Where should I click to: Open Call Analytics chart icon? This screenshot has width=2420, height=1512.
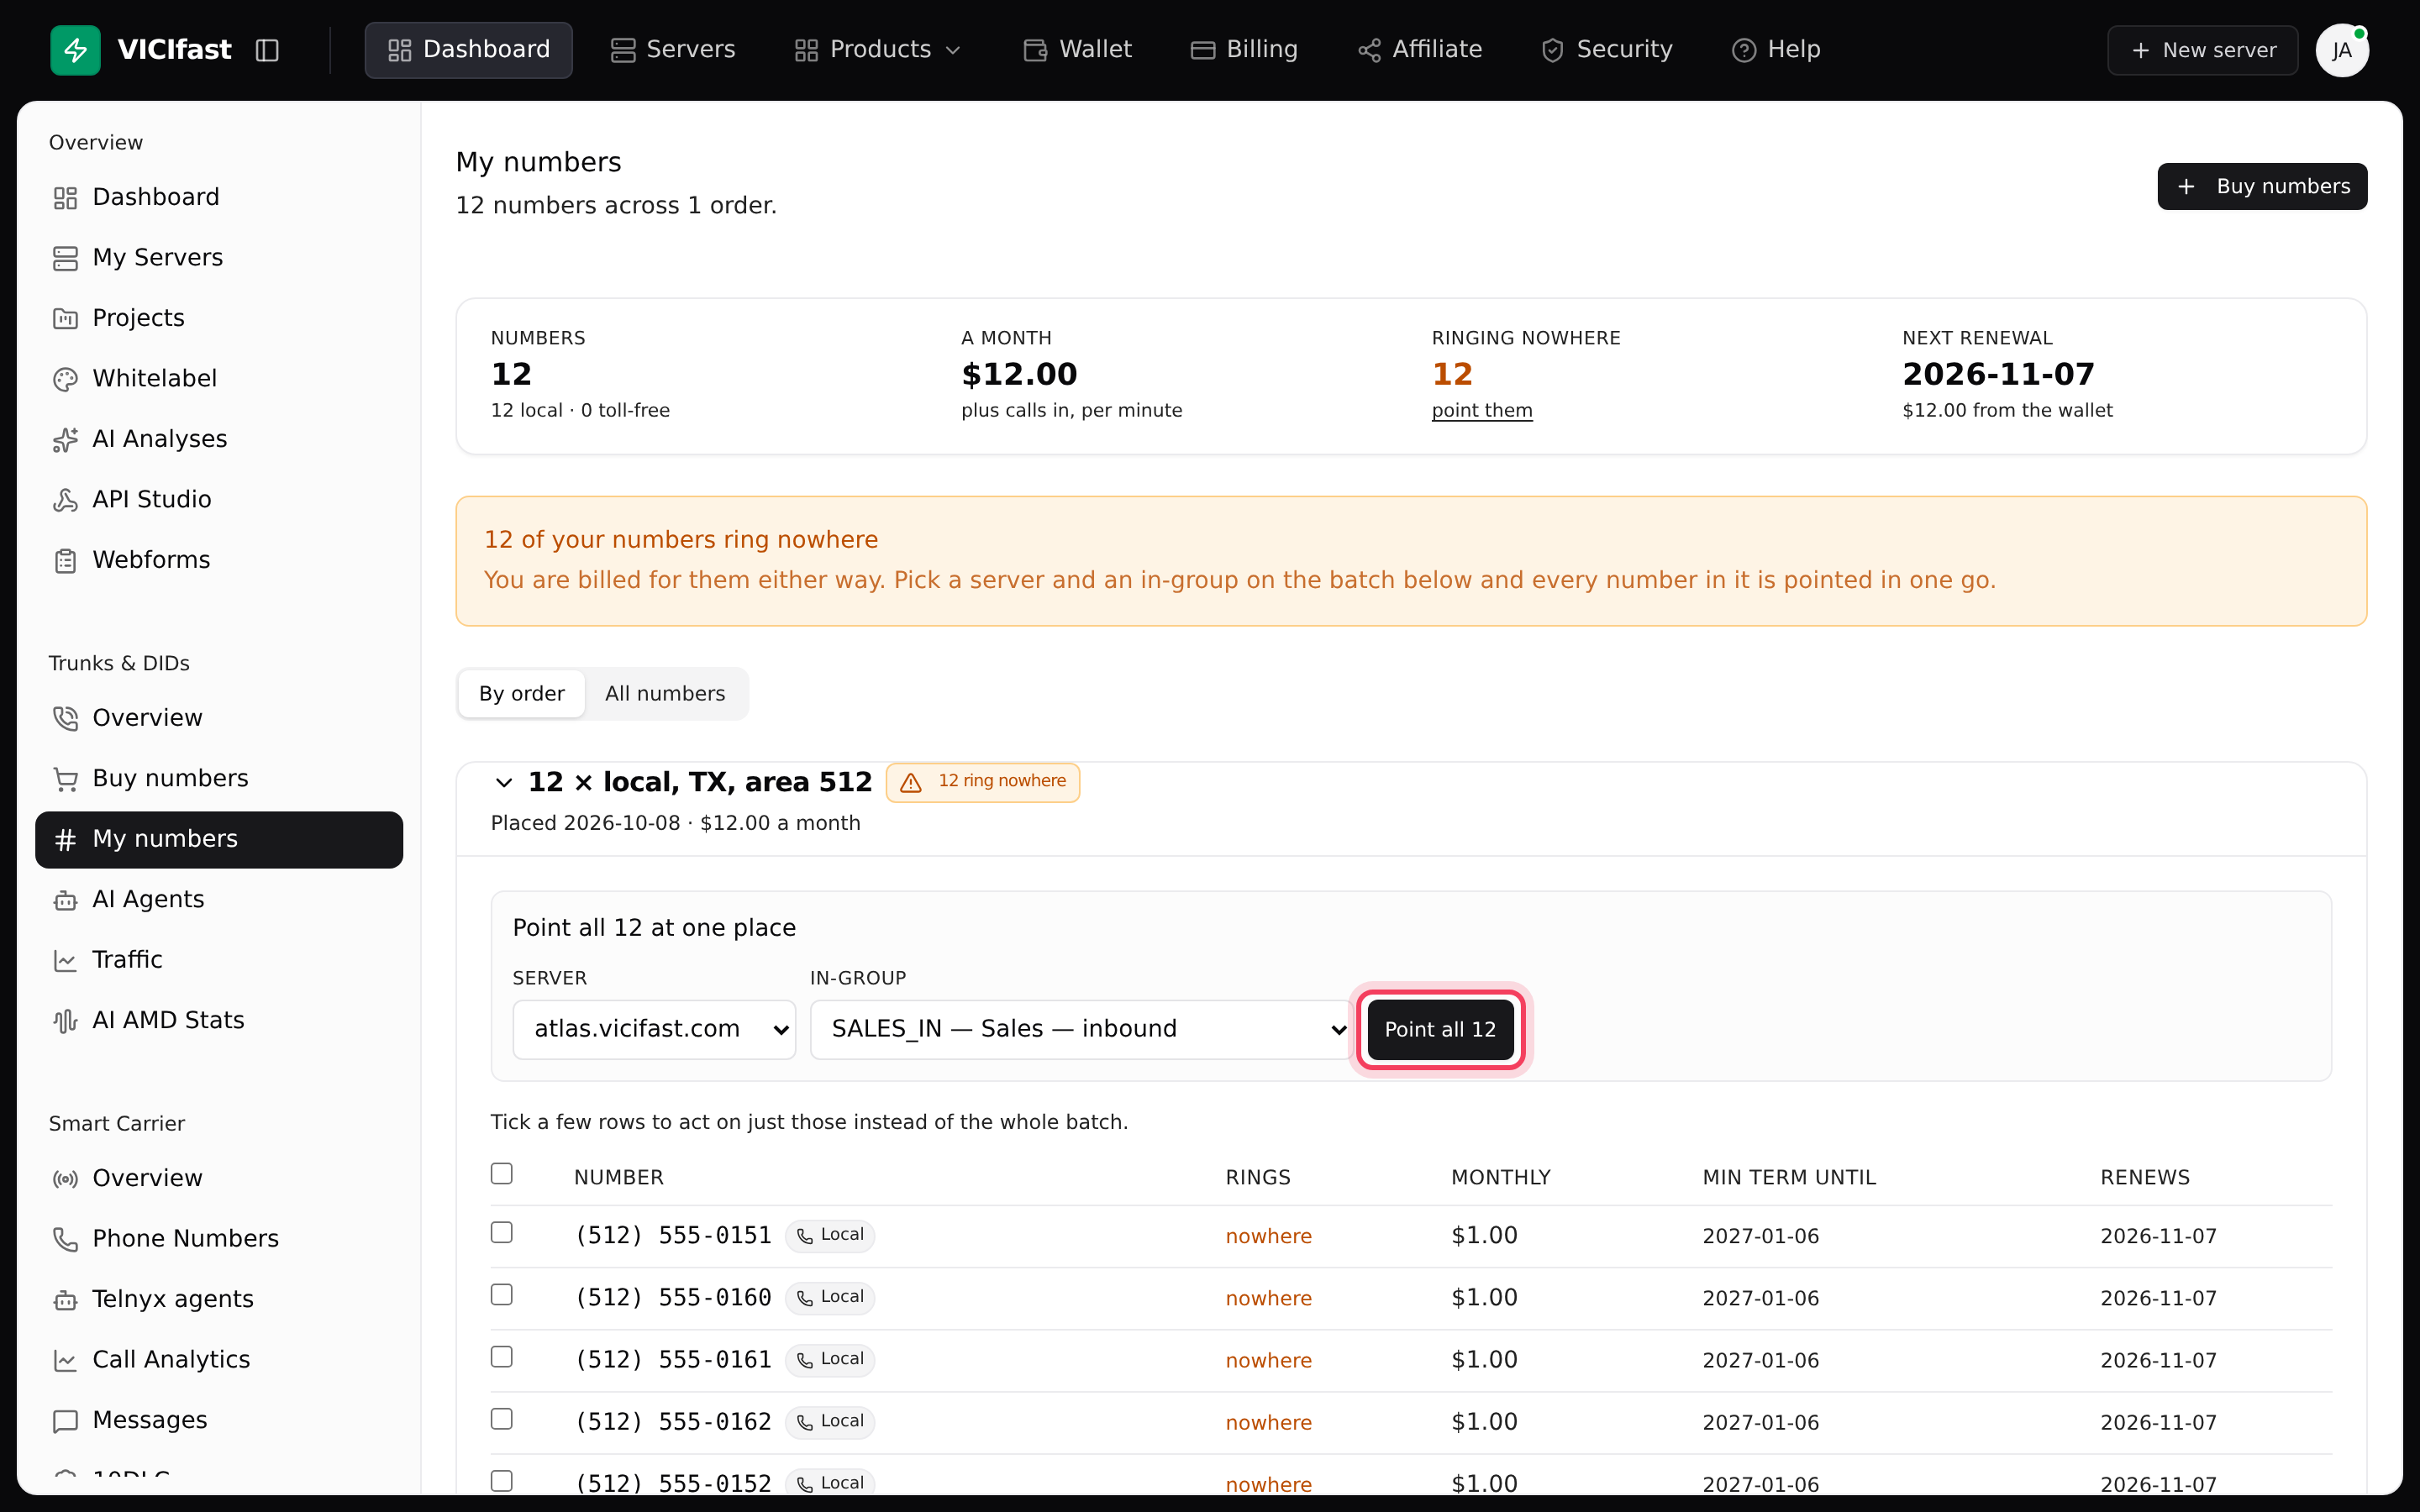pos(65,1360)
